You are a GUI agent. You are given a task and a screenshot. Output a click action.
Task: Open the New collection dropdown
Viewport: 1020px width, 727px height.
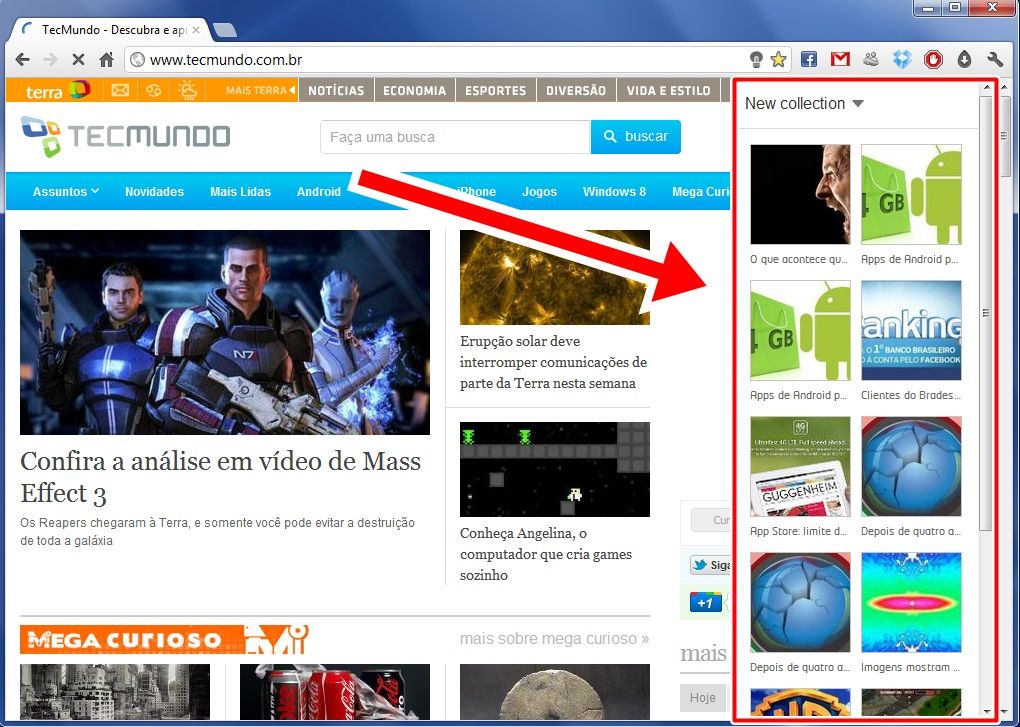coord(804,103)
